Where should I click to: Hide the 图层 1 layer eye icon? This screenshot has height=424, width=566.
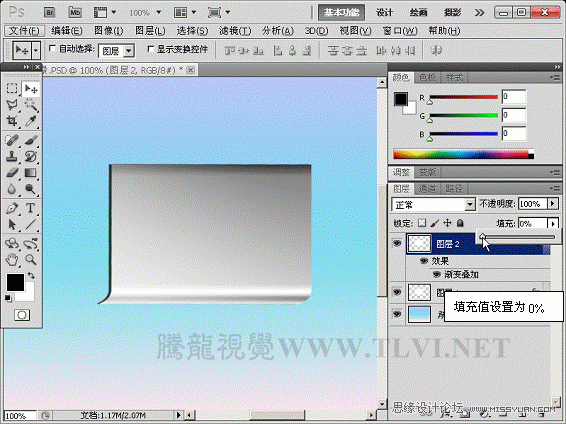[x=397, y=292]
